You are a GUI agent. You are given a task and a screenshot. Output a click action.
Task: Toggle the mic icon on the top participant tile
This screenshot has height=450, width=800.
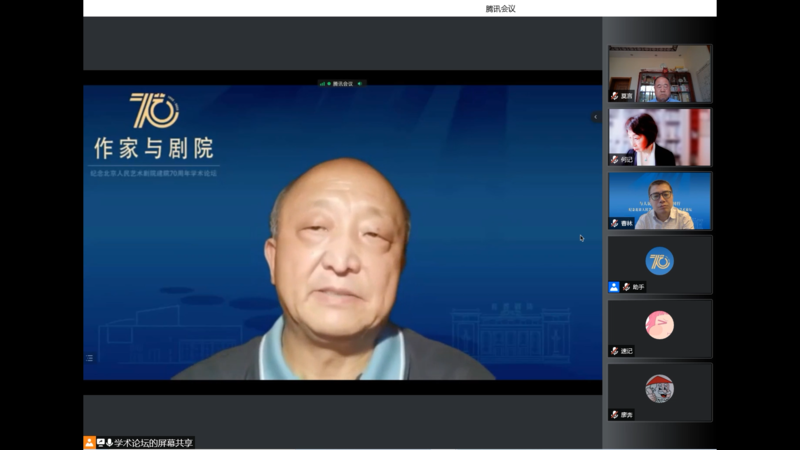615,96
